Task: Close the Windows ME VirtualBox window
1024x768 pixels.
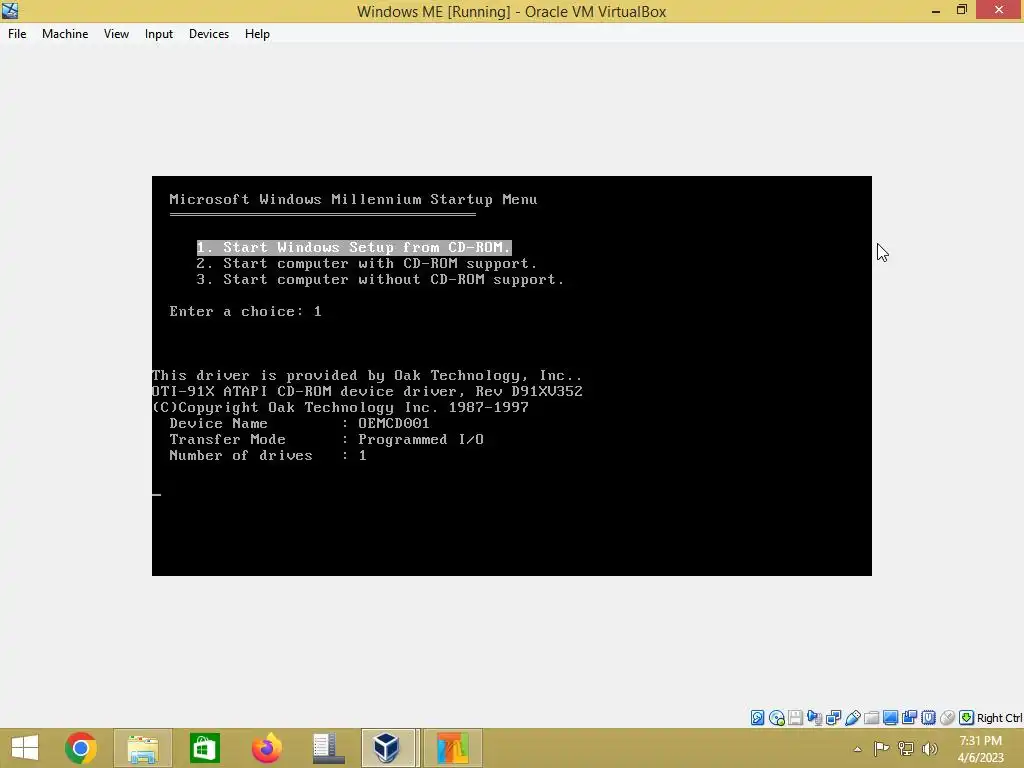Action: click(x=999, y=9)
